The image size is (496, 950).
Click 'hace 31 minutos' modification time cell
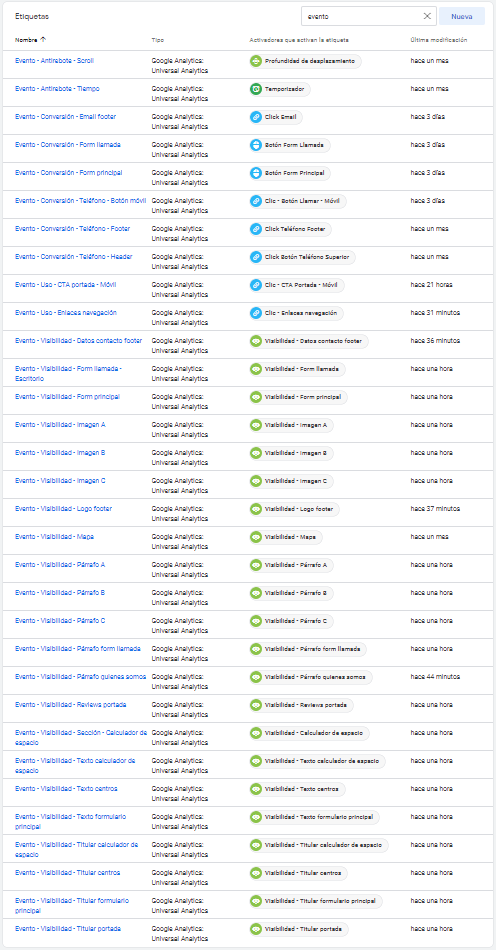pyautogui.click(x=435, y=313)
